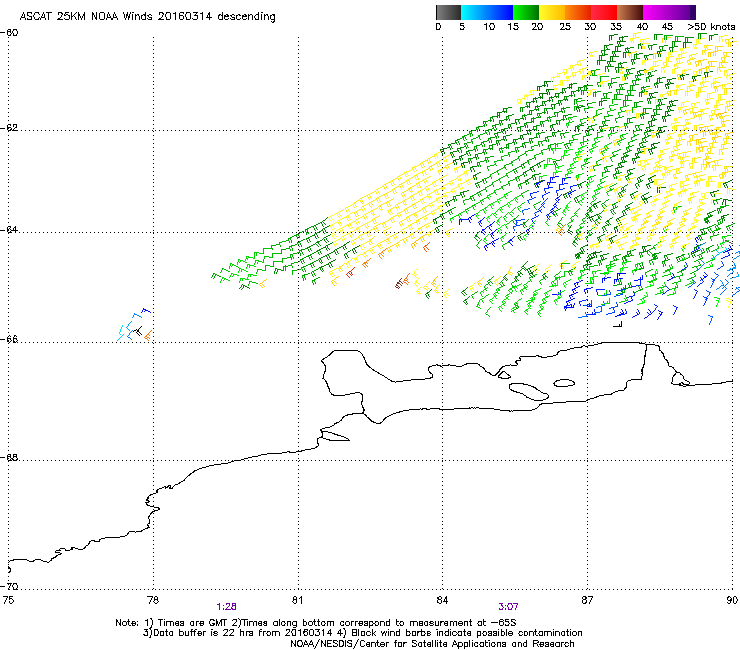
Task: Click the legend label '25'
Action: tap(565, 26)
